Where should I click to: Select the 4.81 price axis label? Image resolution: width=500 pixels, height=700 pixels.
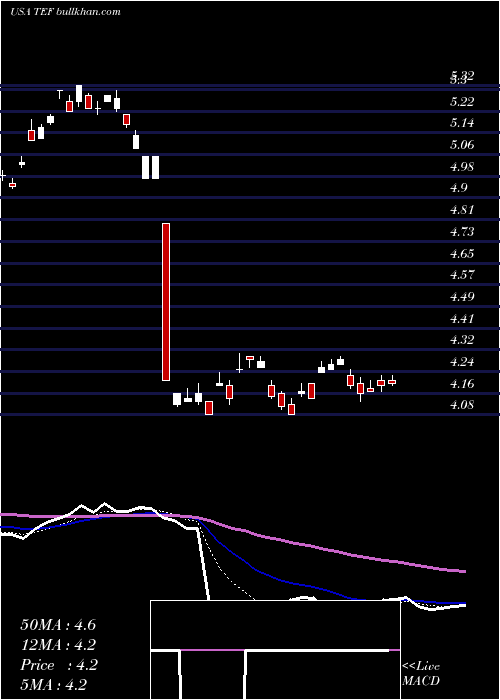click(462, 210)
